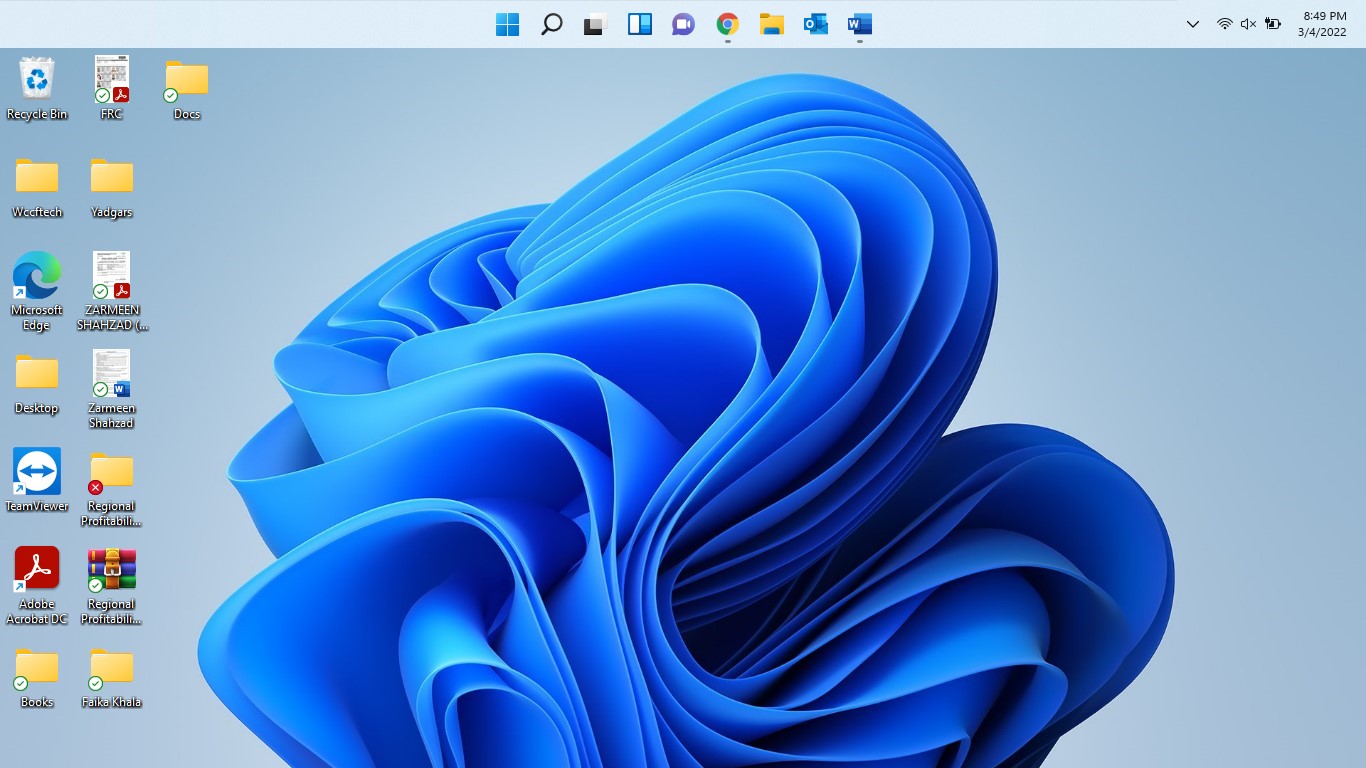Open File Explorer from the taskbar

(771, 24)
